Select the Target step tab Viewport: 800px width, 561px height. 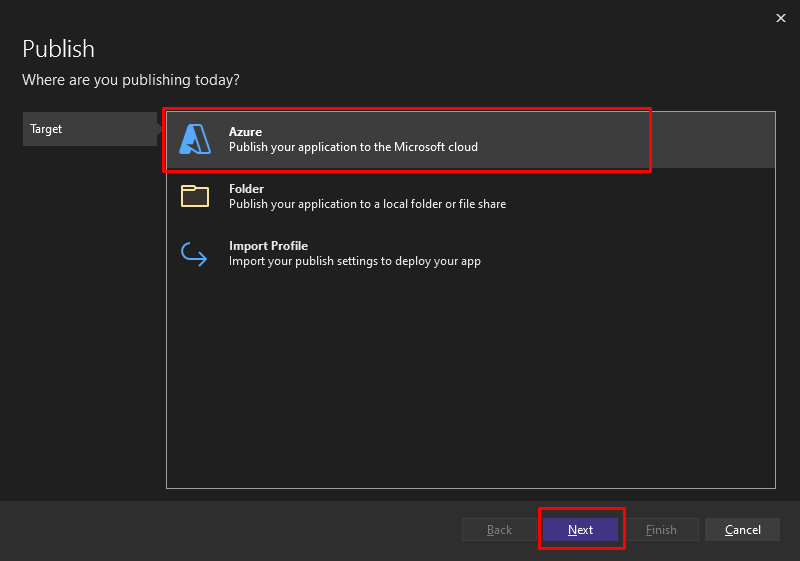[90, 129]
